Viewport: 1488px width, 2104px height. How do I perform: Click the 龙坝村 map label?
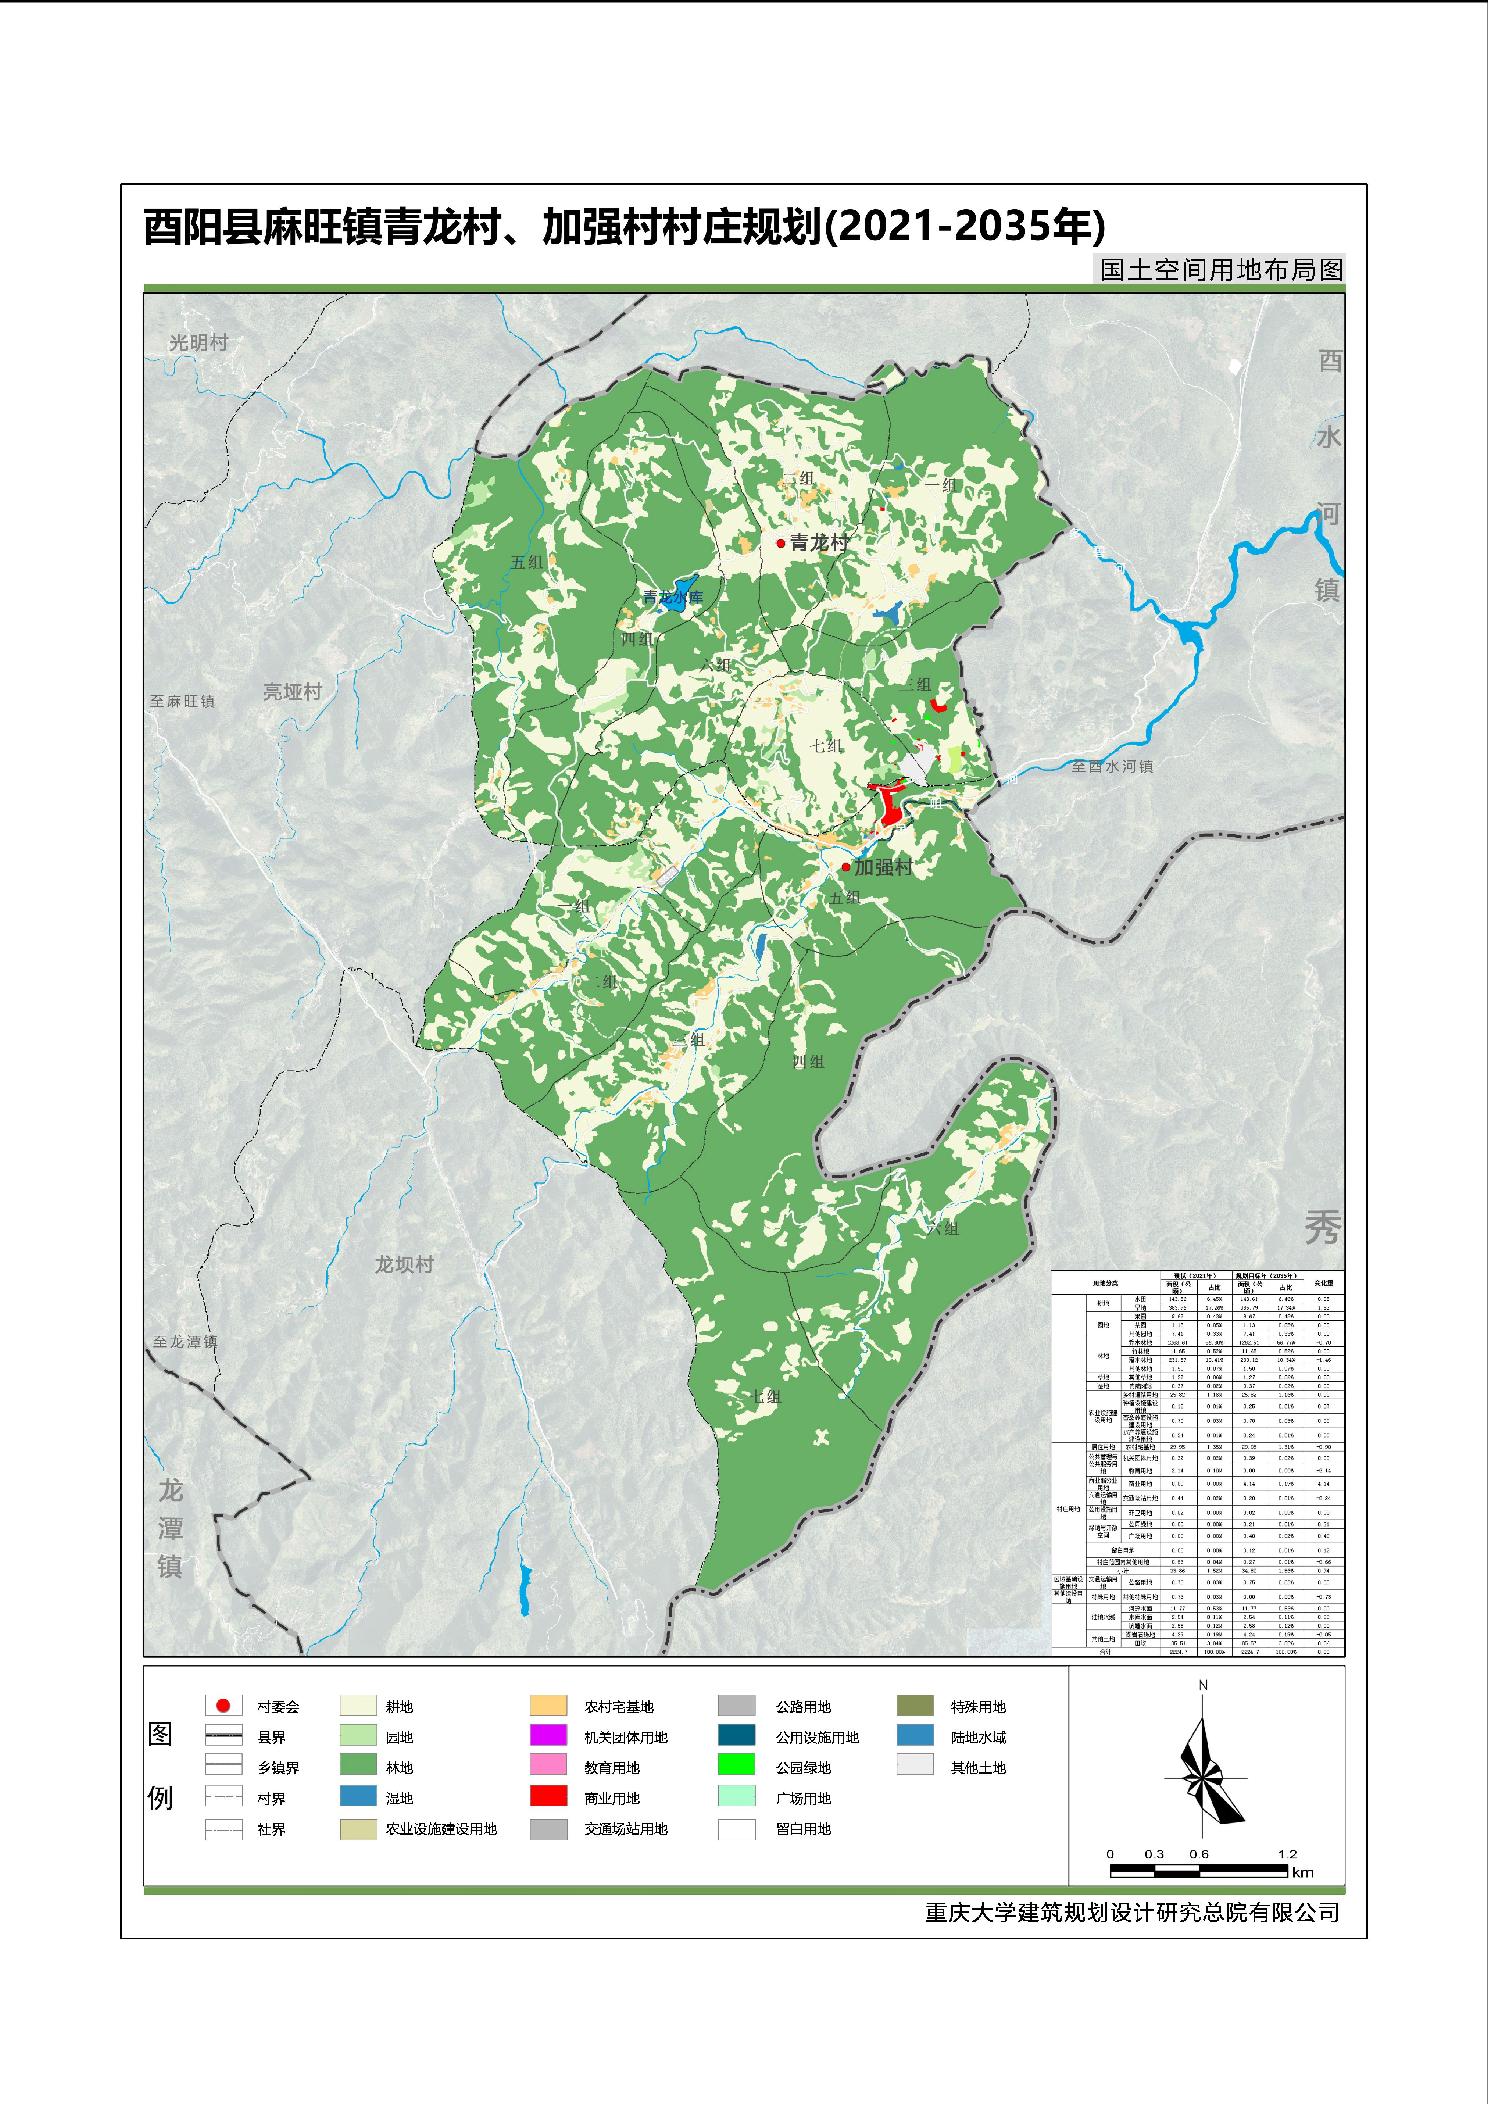coord(404,1264)
